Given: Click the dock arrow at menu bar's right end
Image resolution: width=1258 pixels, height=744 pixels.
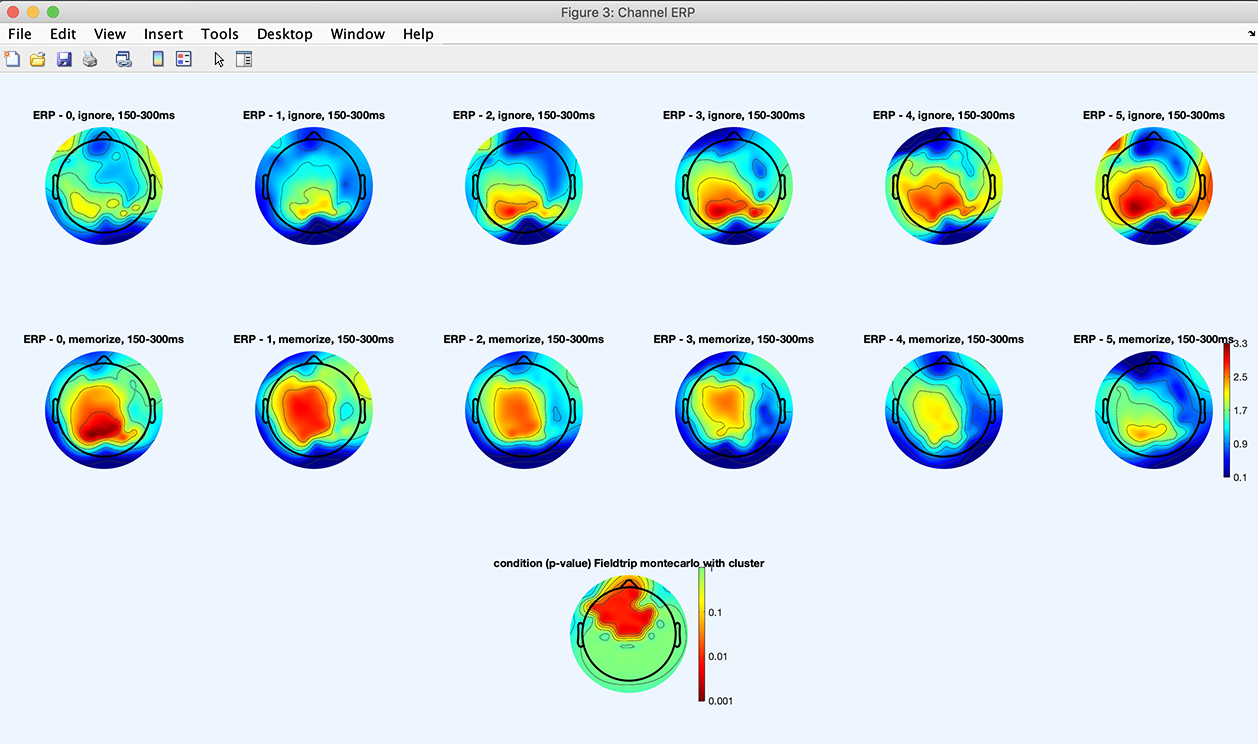Looking at the screenshot, I should pos(1251,34).
